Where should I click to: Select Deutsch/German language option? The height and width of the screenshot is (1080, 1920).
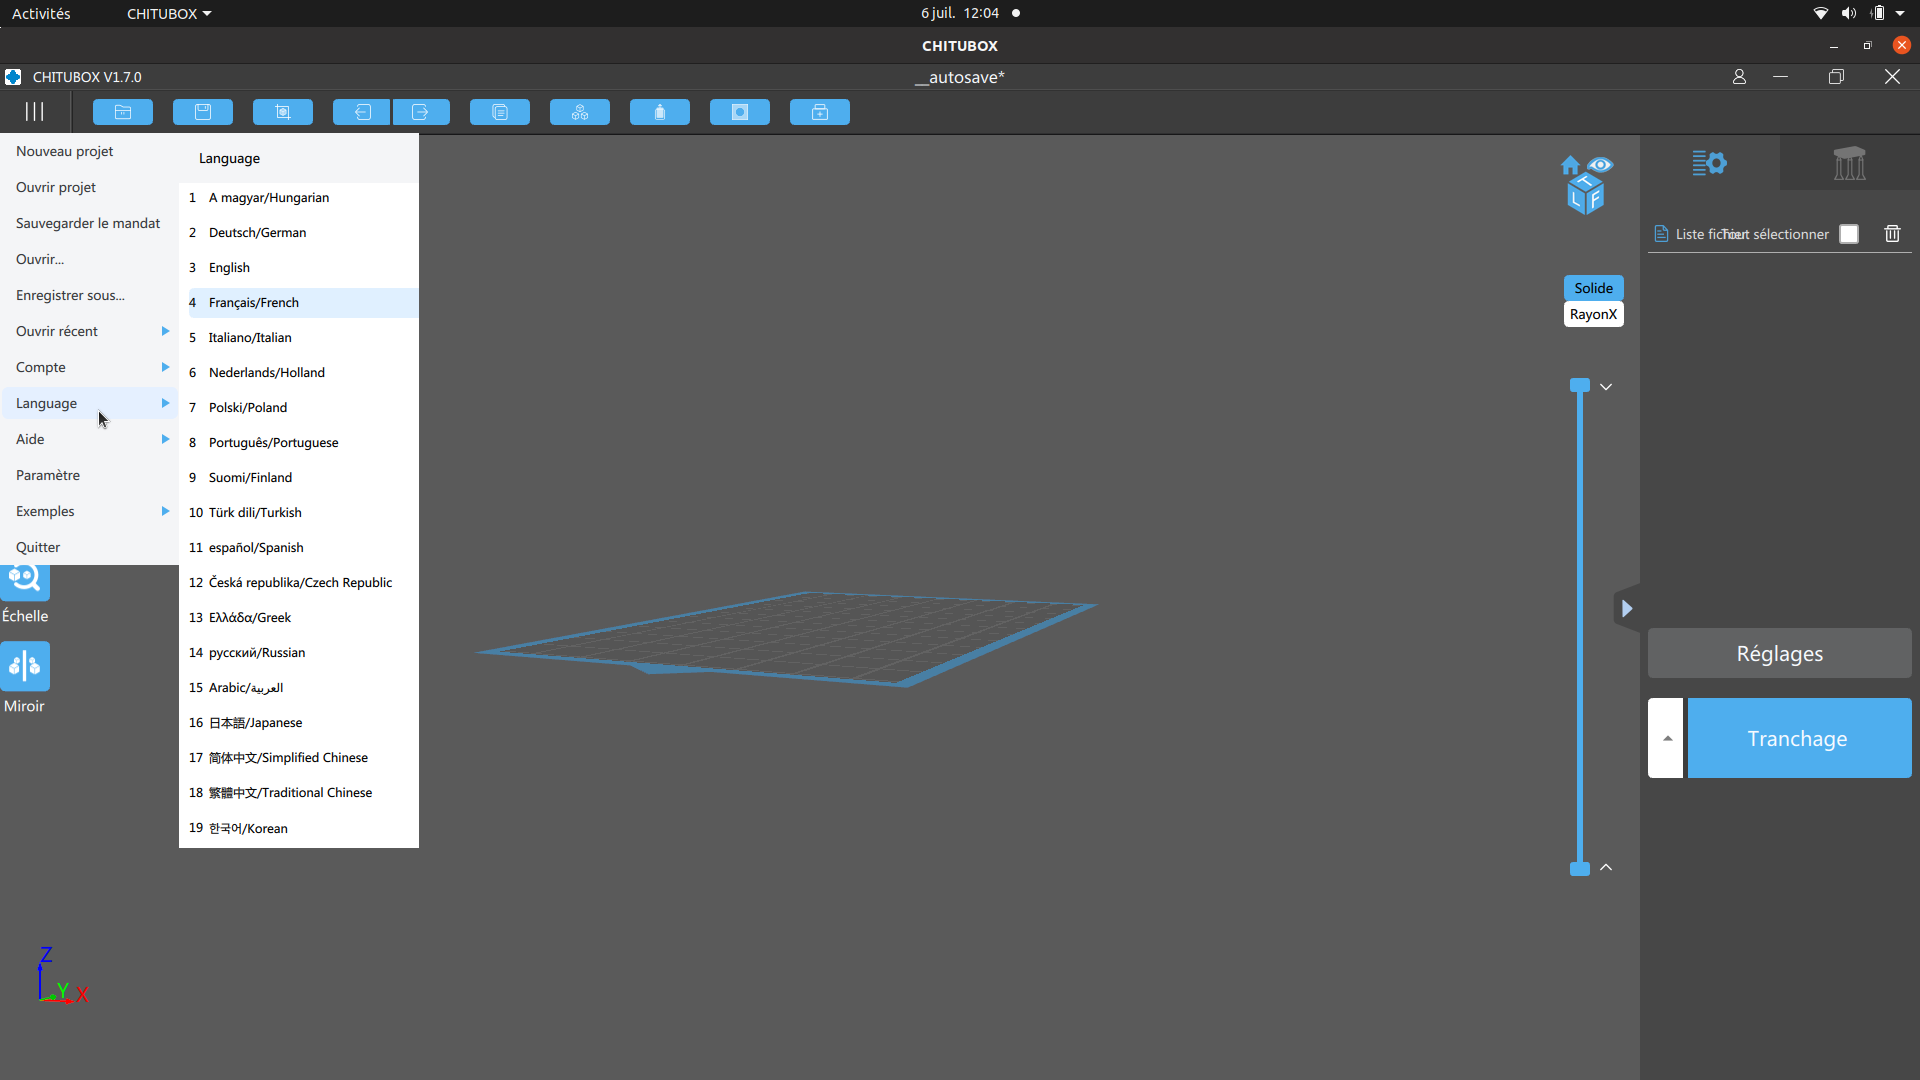point(257,232)
